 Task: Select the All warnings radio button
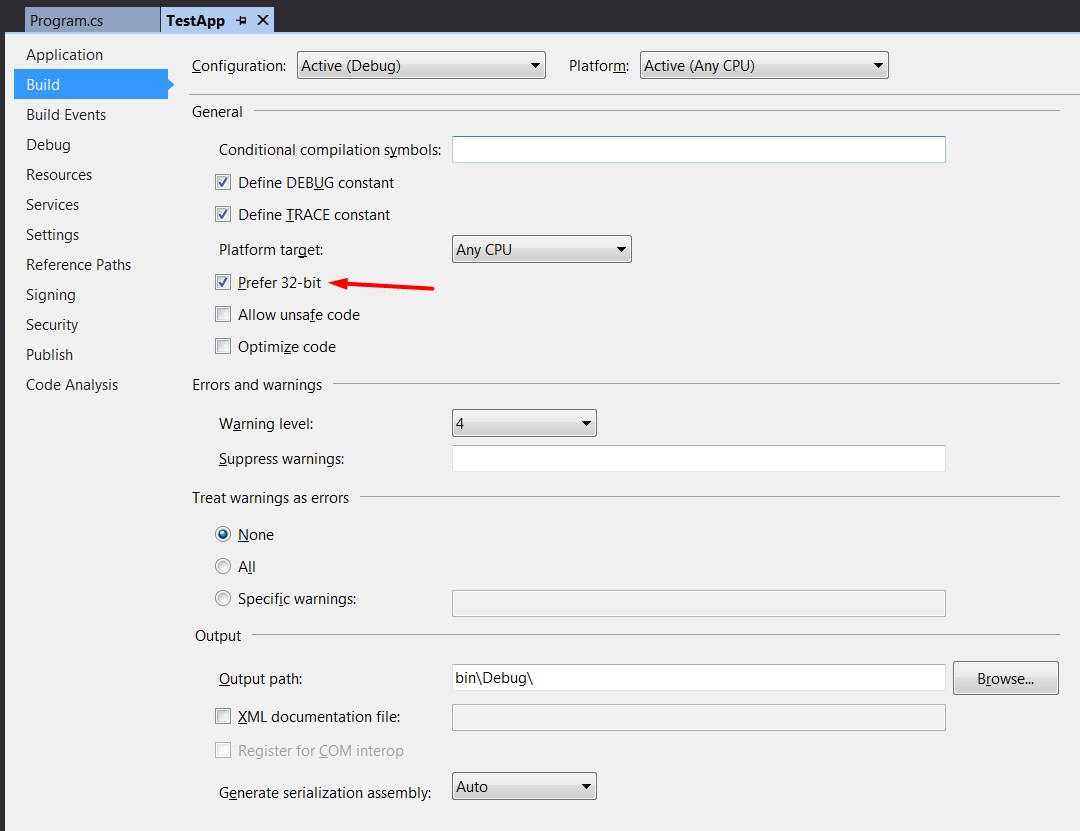222,566
